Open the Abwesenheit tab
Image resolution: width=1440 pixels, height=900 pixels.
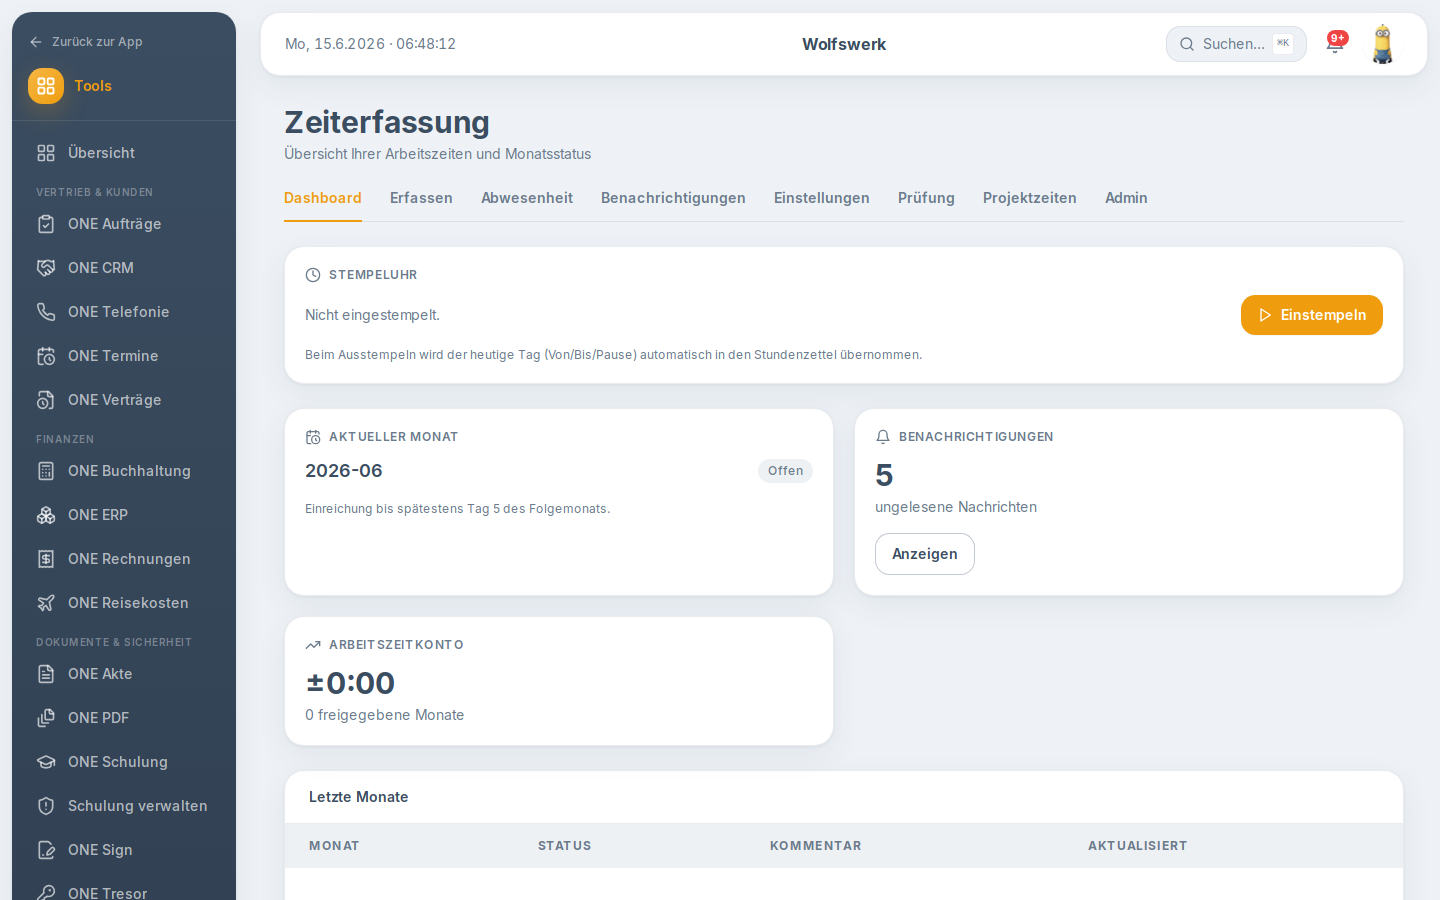coord(527,198)
